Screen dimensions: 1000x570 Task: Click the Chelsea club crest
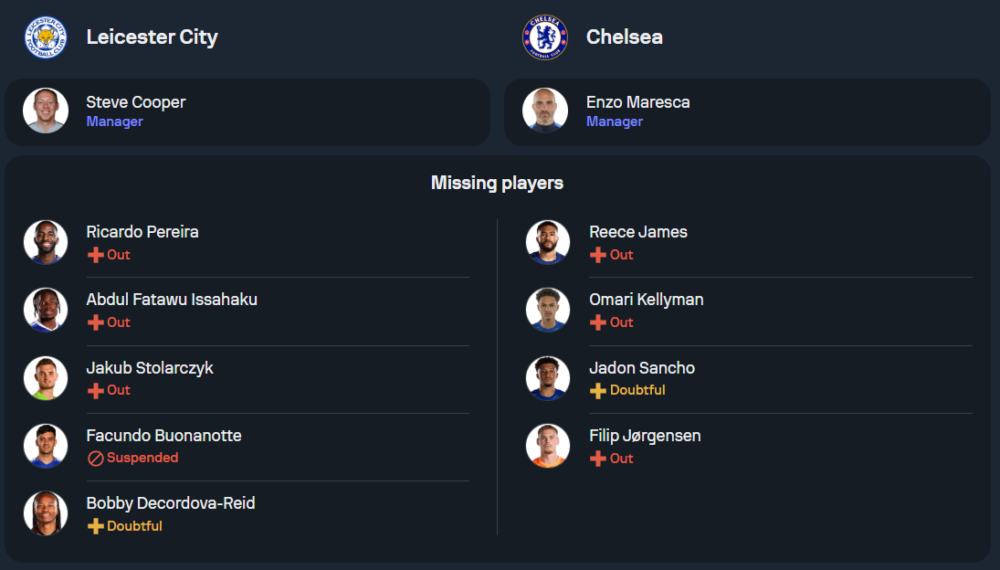545,37
